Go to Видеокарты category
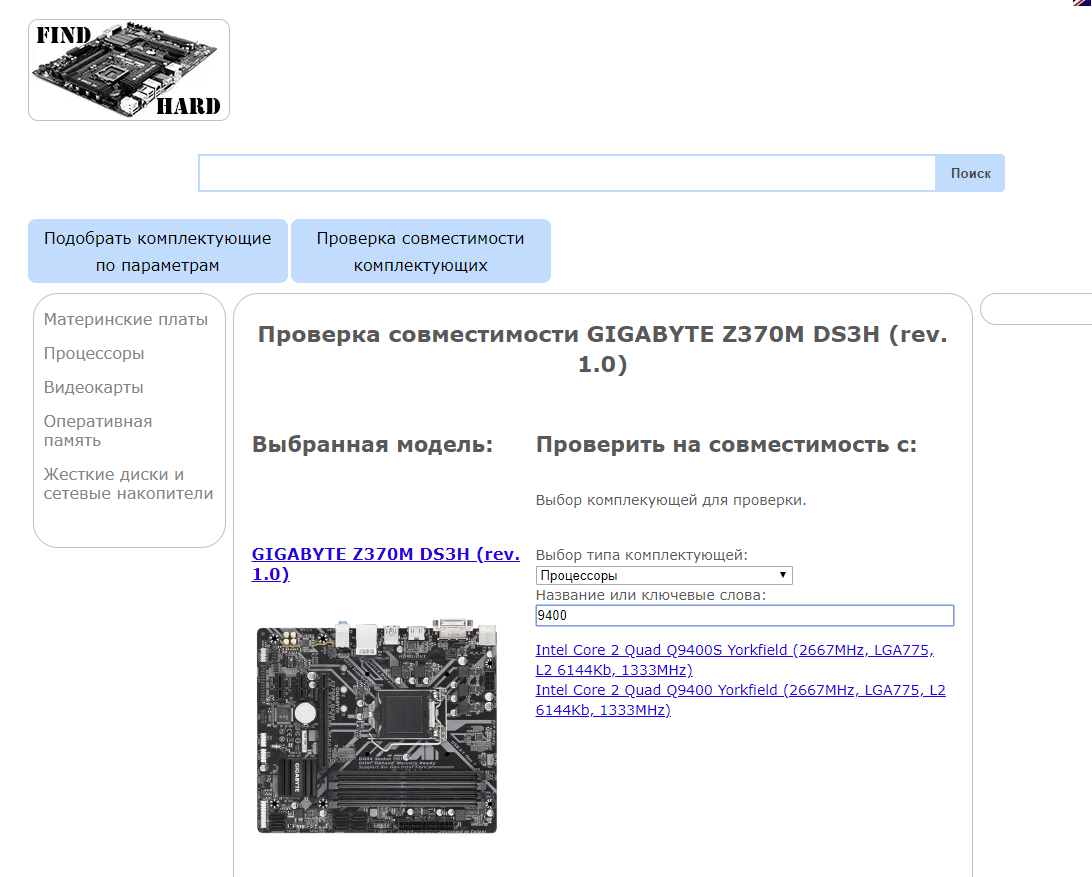This screenshot has width=1092, height=877. pyautogui.click(x=94, y=387)
